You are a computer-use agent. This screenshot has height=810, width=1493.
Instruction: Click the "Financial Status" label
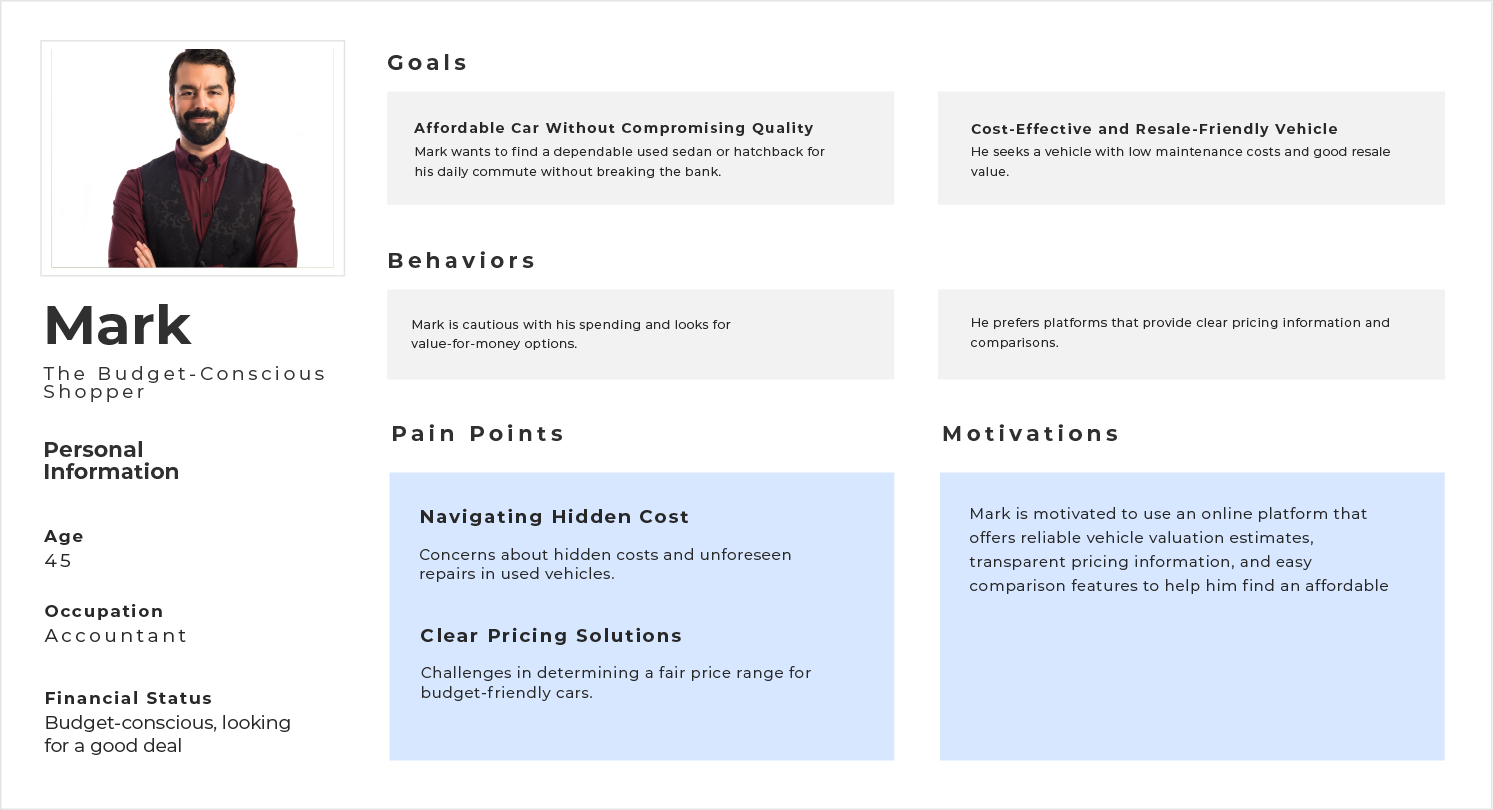128,698
